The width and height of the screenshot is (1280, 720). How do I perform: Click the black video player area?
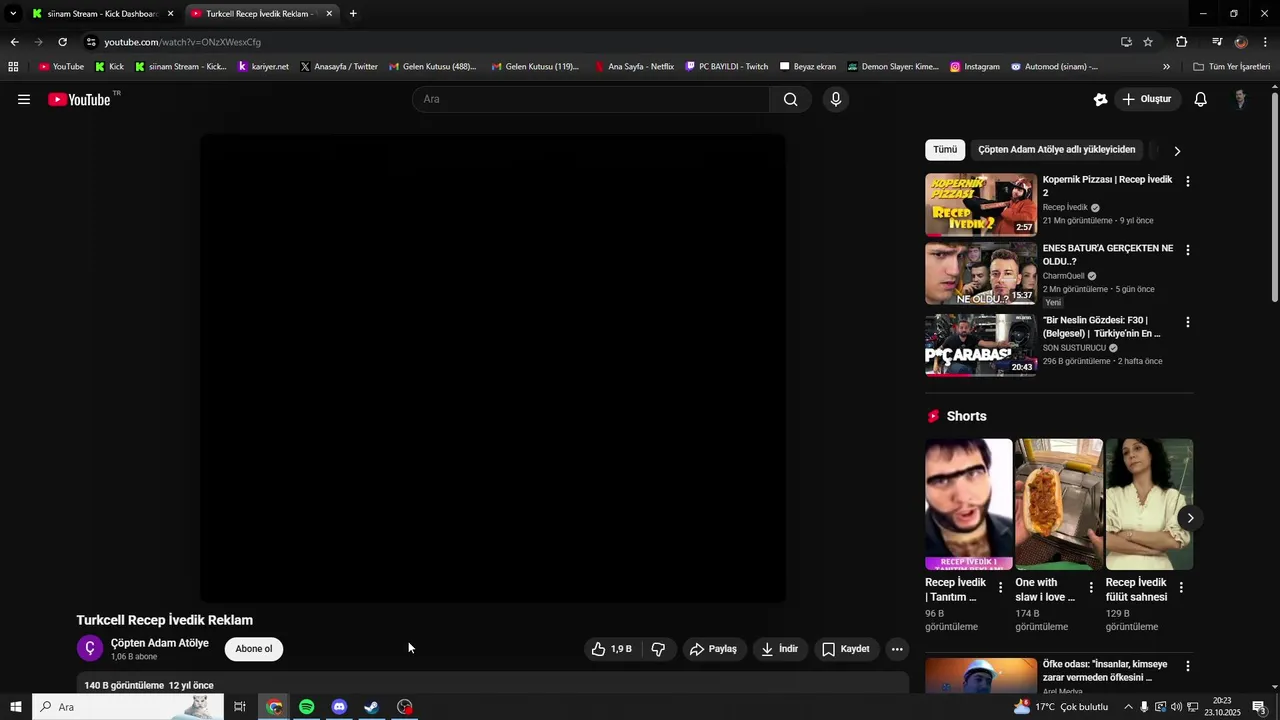[493, 369]
